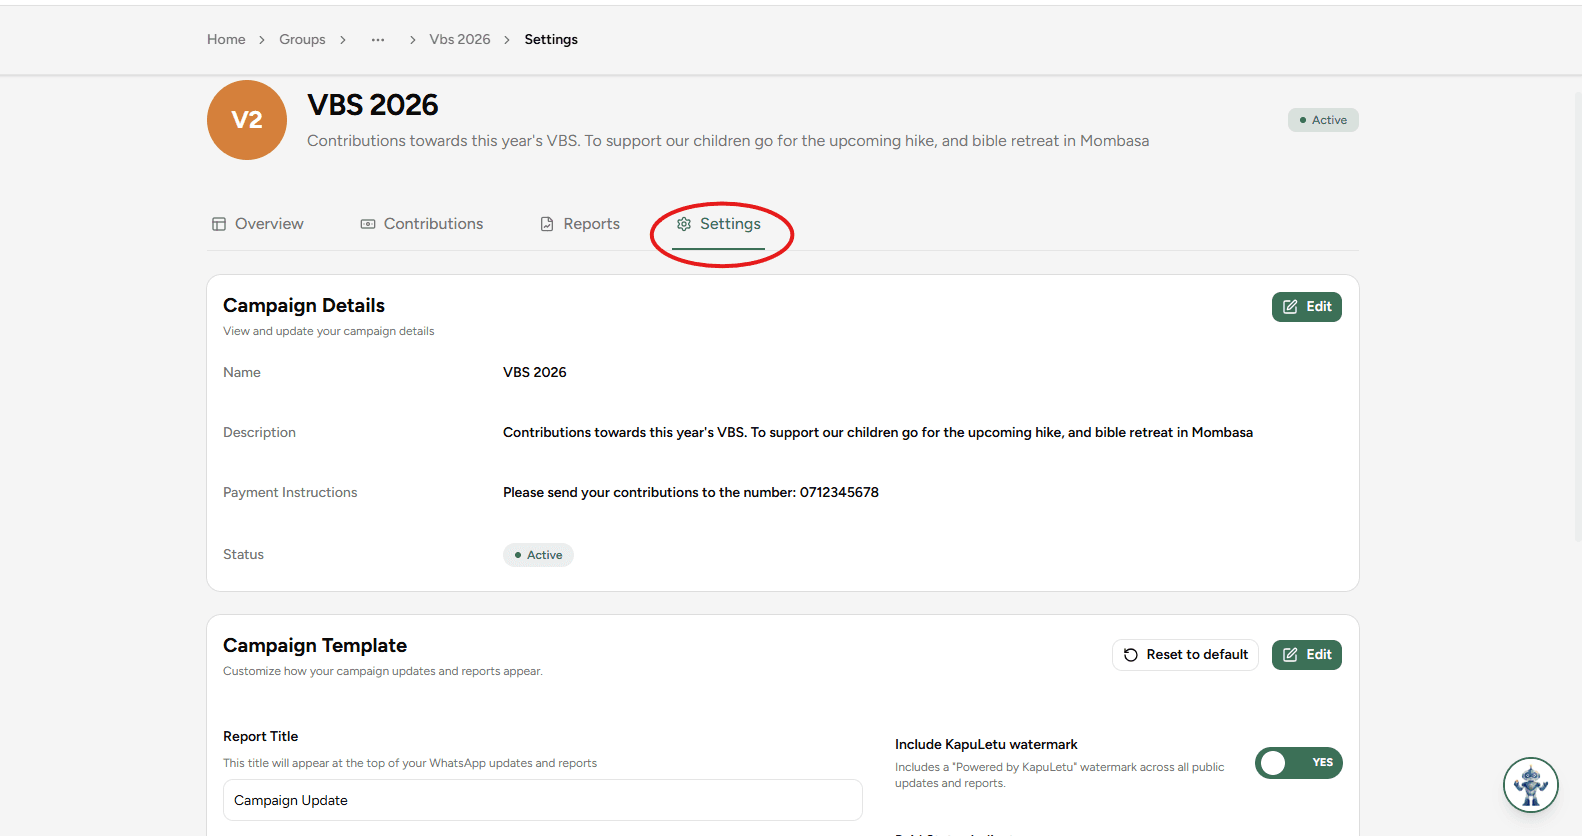The image size is (1582, 836).
Task: Select the Settings tab
Action: pos(719,224)
